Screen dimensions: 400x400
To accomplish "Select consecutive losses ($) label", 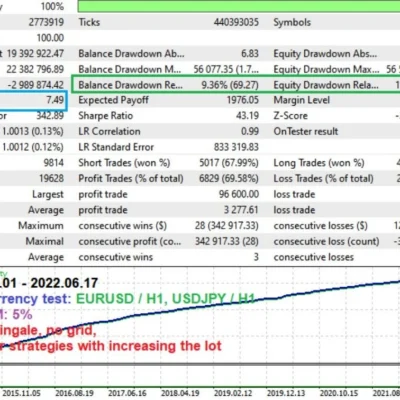I will click(x=320, y=226).
